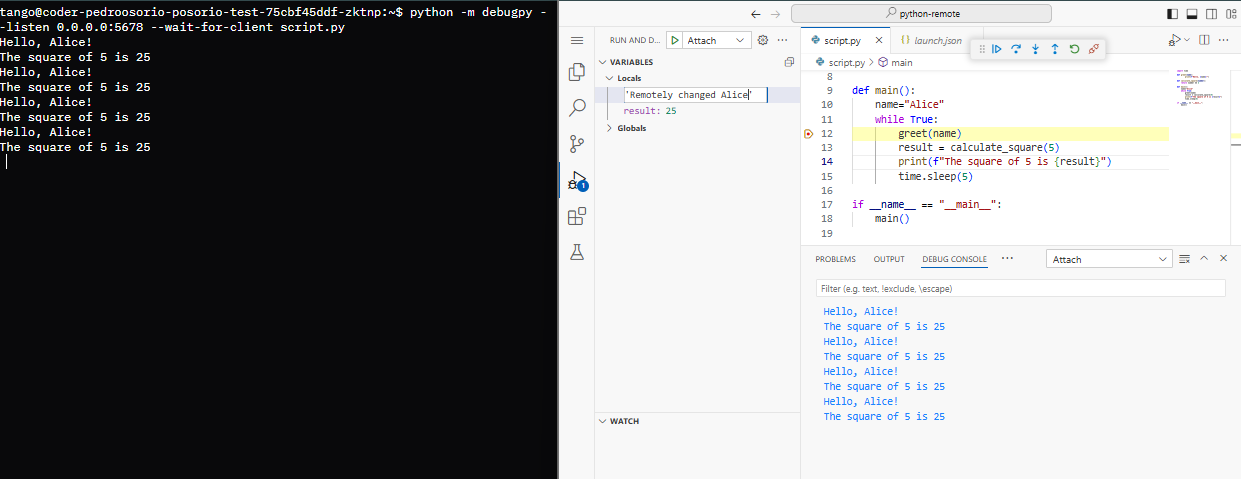Click Step Over in the debug toolbar
Image resolution: width=1241 pixels, height=479 pixels.
(1016, 49)
